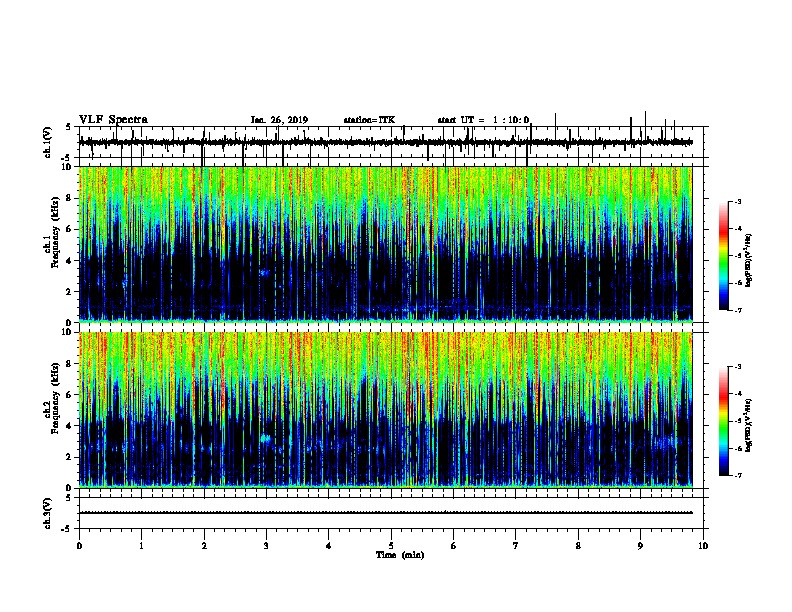Select the "start UT = 1:10:0" header text
The height and width of the screenshot is (612, 792).
coord(483,120)
